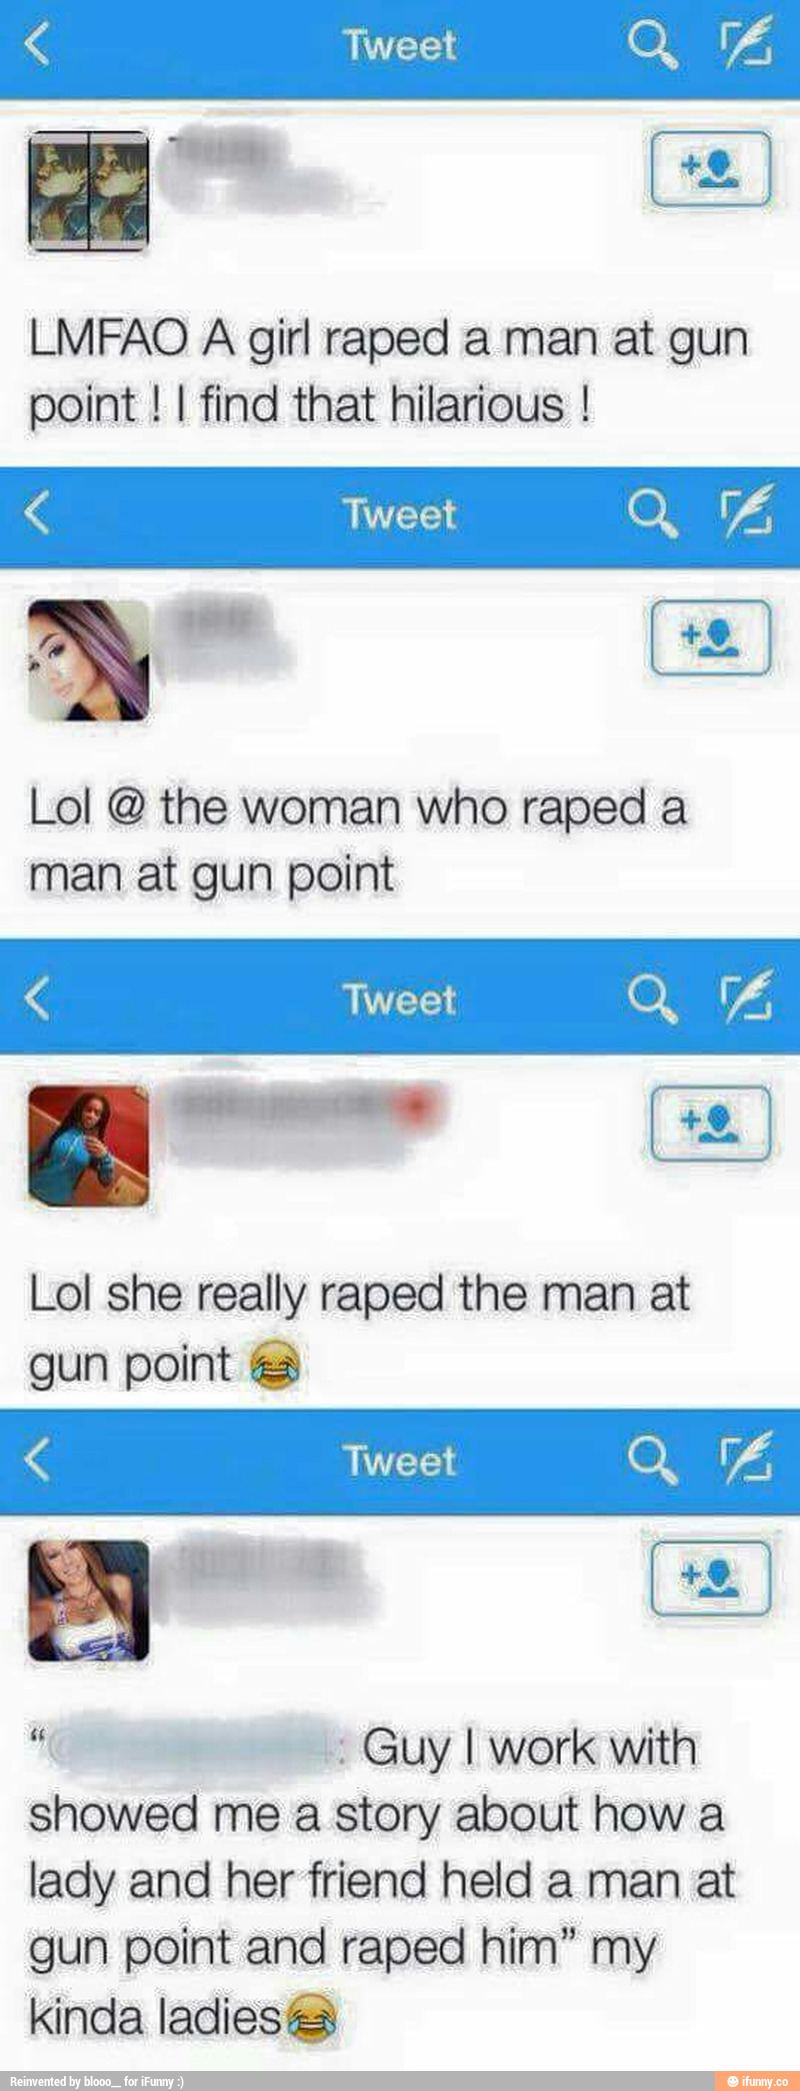Tap the back arrow in the first Tweet header
This screenshot has width=800, height=2091.
pos(37,44)
